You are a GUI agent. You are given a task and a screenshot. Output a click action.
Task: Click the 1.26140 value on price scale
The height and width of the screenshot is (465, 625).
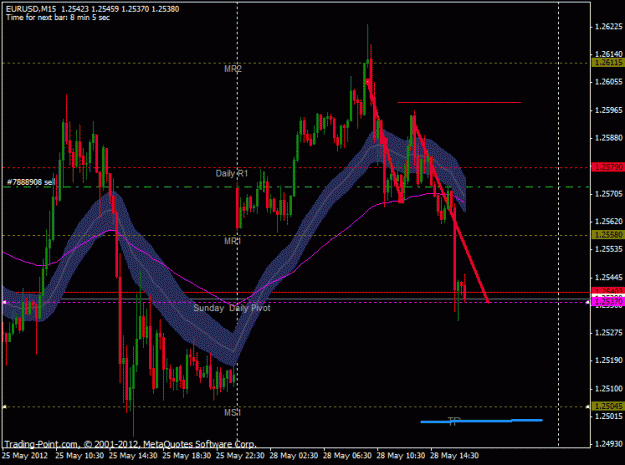coord(608,54)
